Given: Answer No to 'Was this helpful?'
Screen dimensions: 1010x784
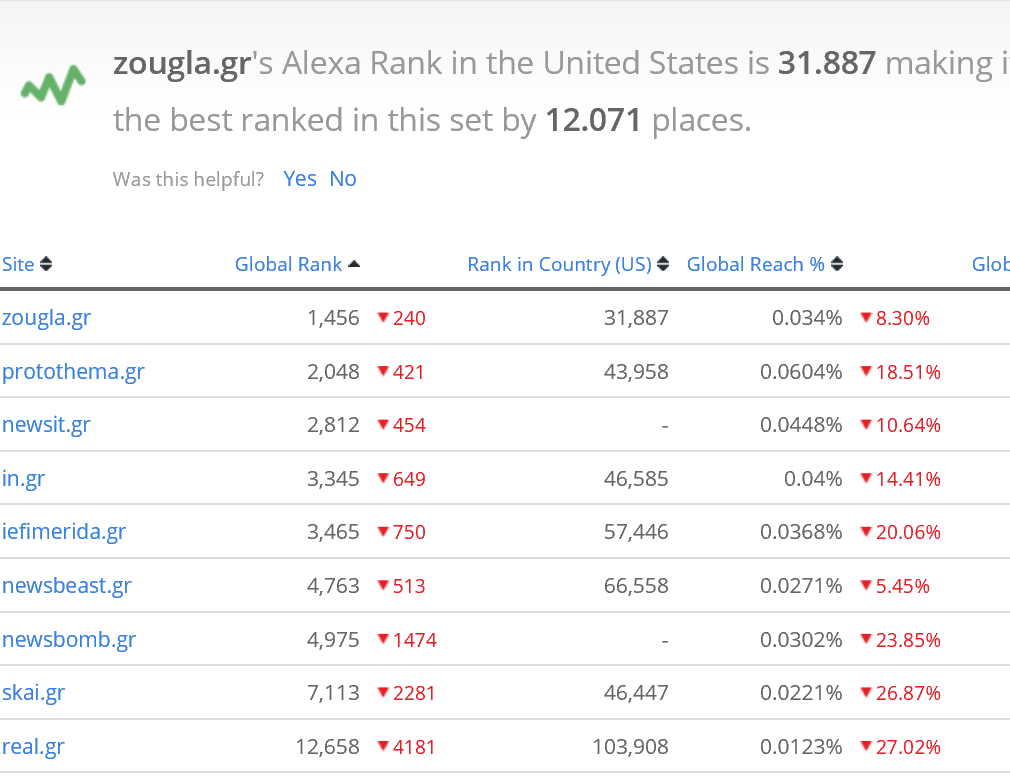Looking at the screenshot, I should coord(343,179).
